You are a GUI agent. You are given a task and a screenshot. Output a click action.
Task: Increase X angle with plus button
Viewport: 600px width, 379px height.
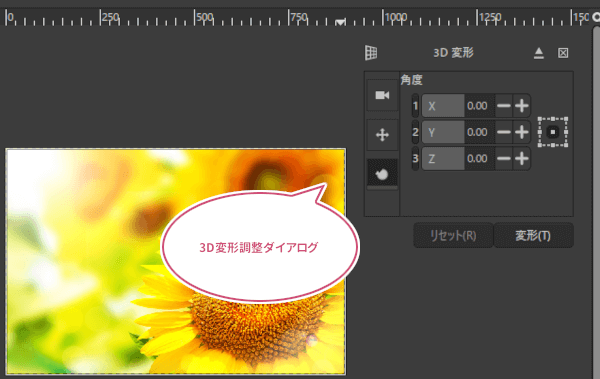click(x=522, y=106)
